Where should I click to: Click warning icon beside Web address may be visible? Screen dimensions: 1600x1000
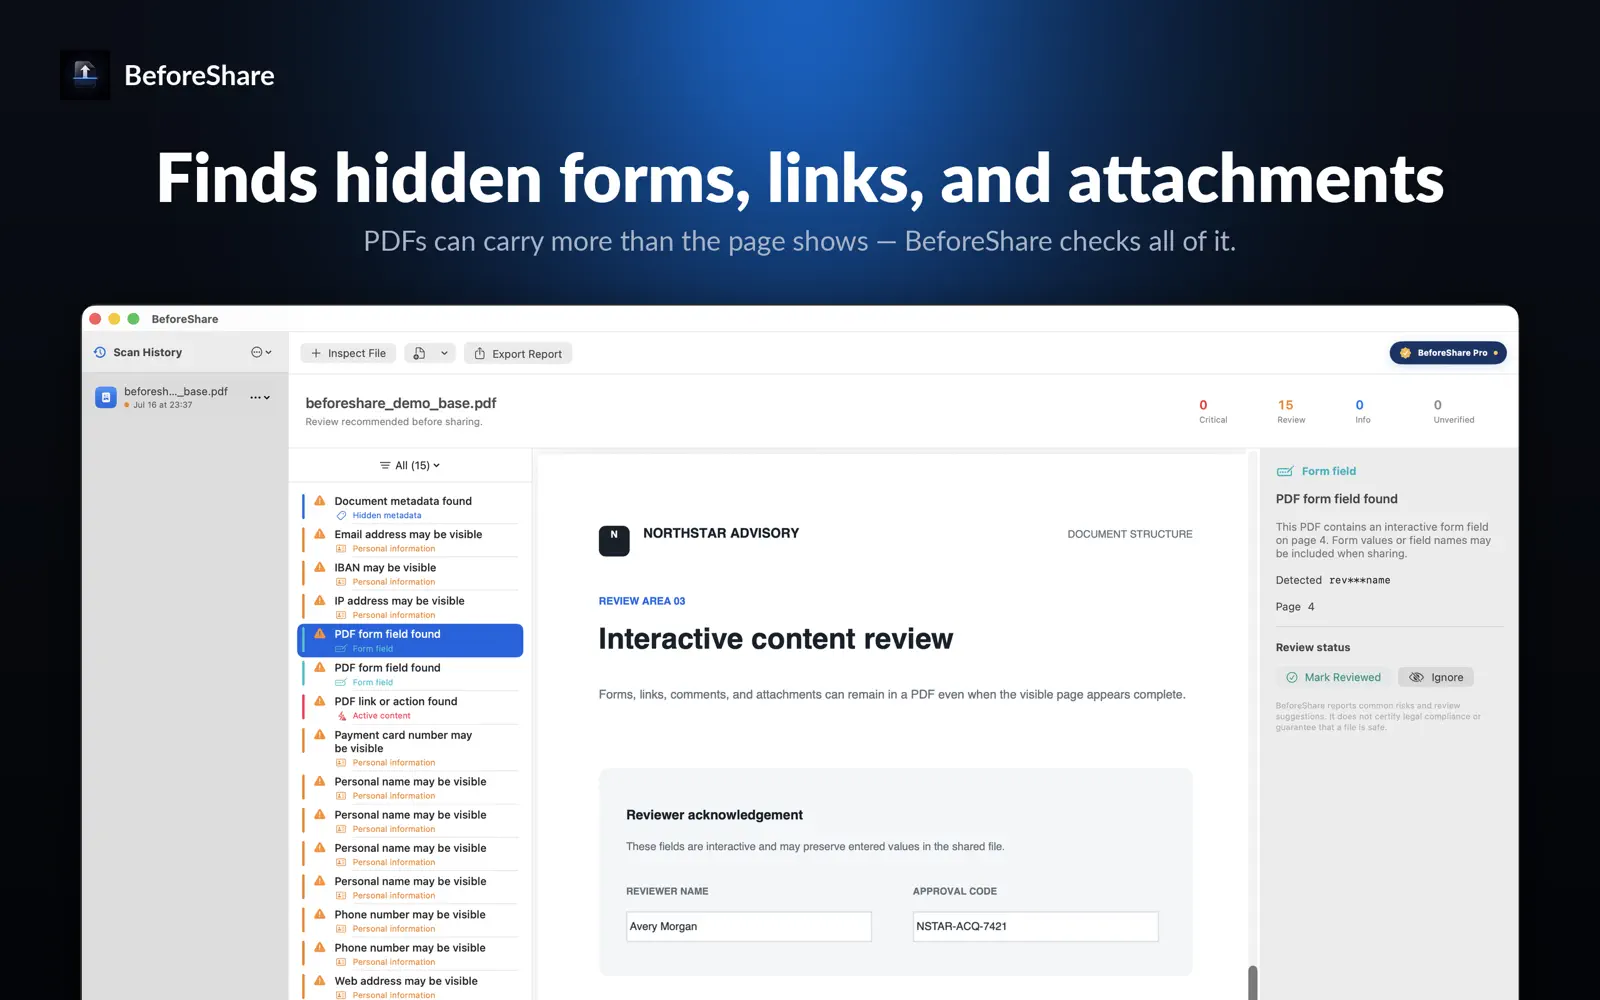pos(320,981)
